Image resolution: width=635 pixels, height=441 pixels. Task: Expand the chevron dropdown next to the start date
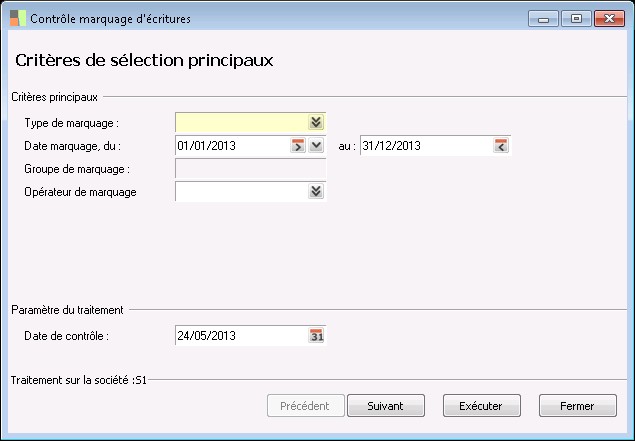tap(316, 146)
